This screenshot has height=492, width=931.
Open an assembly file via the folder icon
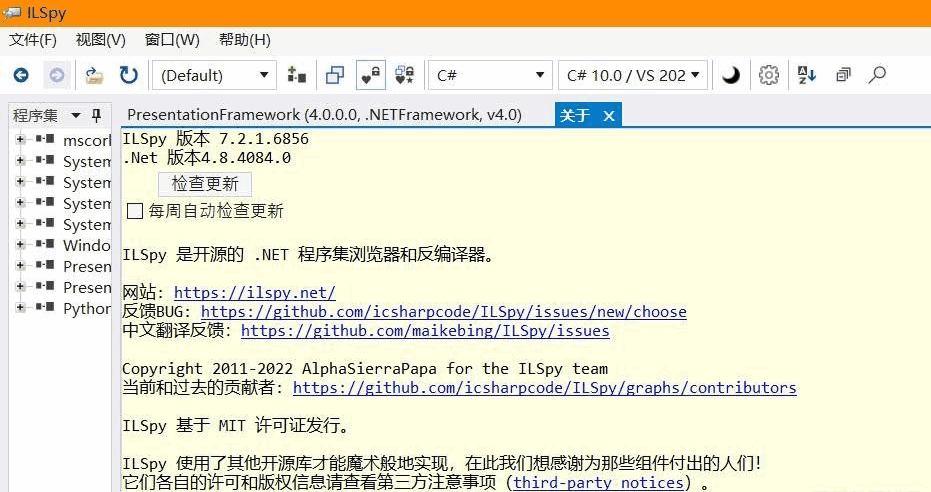coord(94,75)
